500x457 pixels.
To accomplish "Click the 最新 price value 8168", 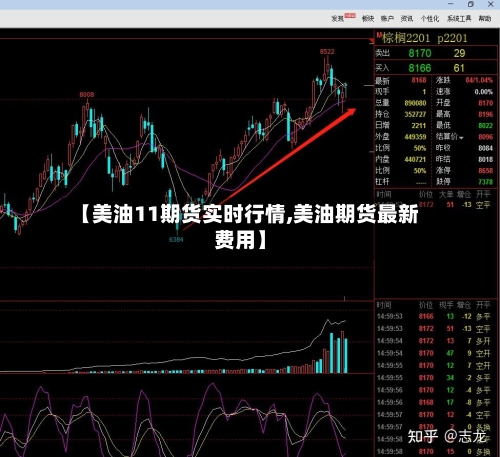I will click(419, 80).
